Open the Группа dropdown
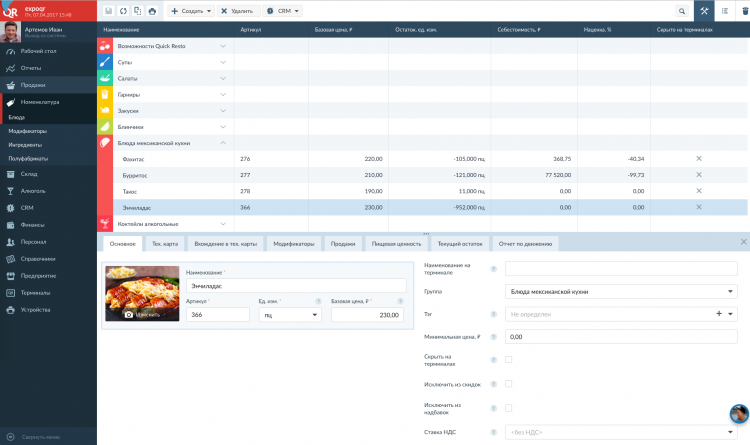Image resolution: width=750 pixels, height=445 pixels. 620,291
